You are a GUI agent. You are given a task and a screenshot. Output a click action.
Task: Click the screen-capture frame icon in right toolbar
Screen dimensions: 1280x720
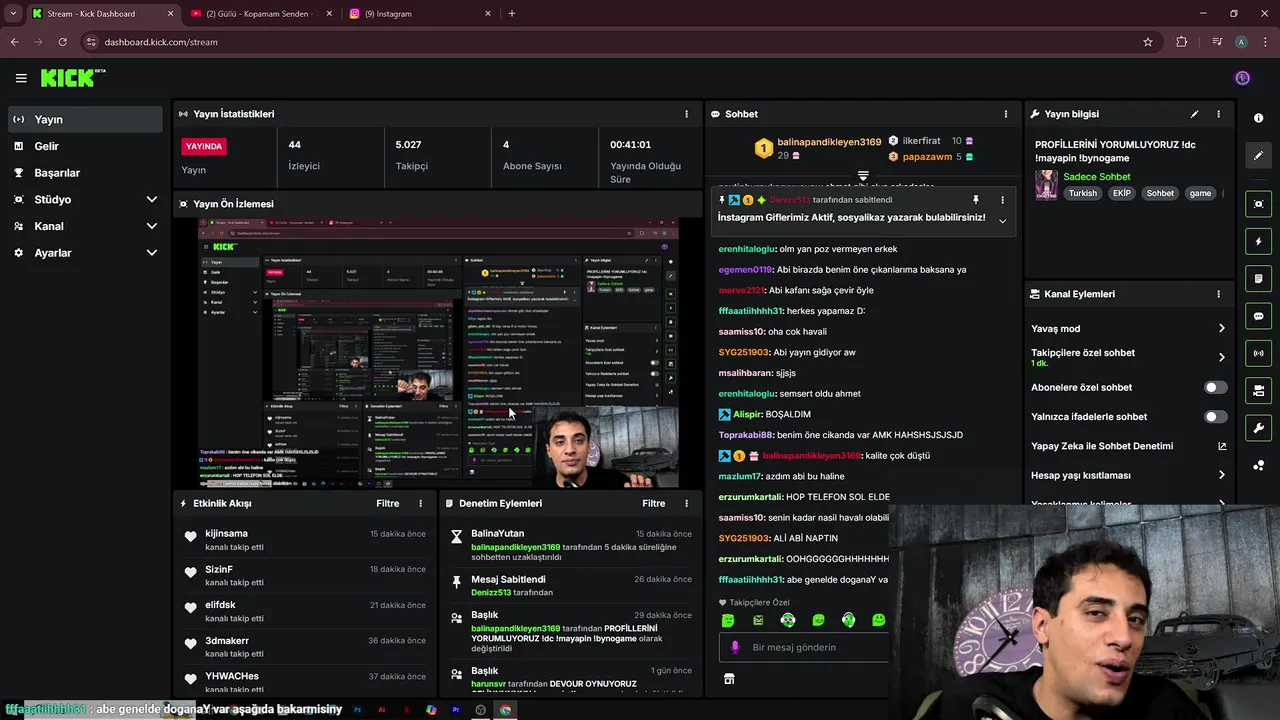click(x=1258, y=204)
